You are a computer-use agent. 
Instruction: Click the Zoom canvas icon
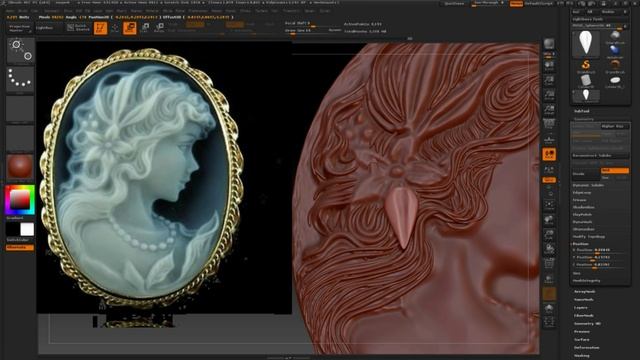point(549,80)
